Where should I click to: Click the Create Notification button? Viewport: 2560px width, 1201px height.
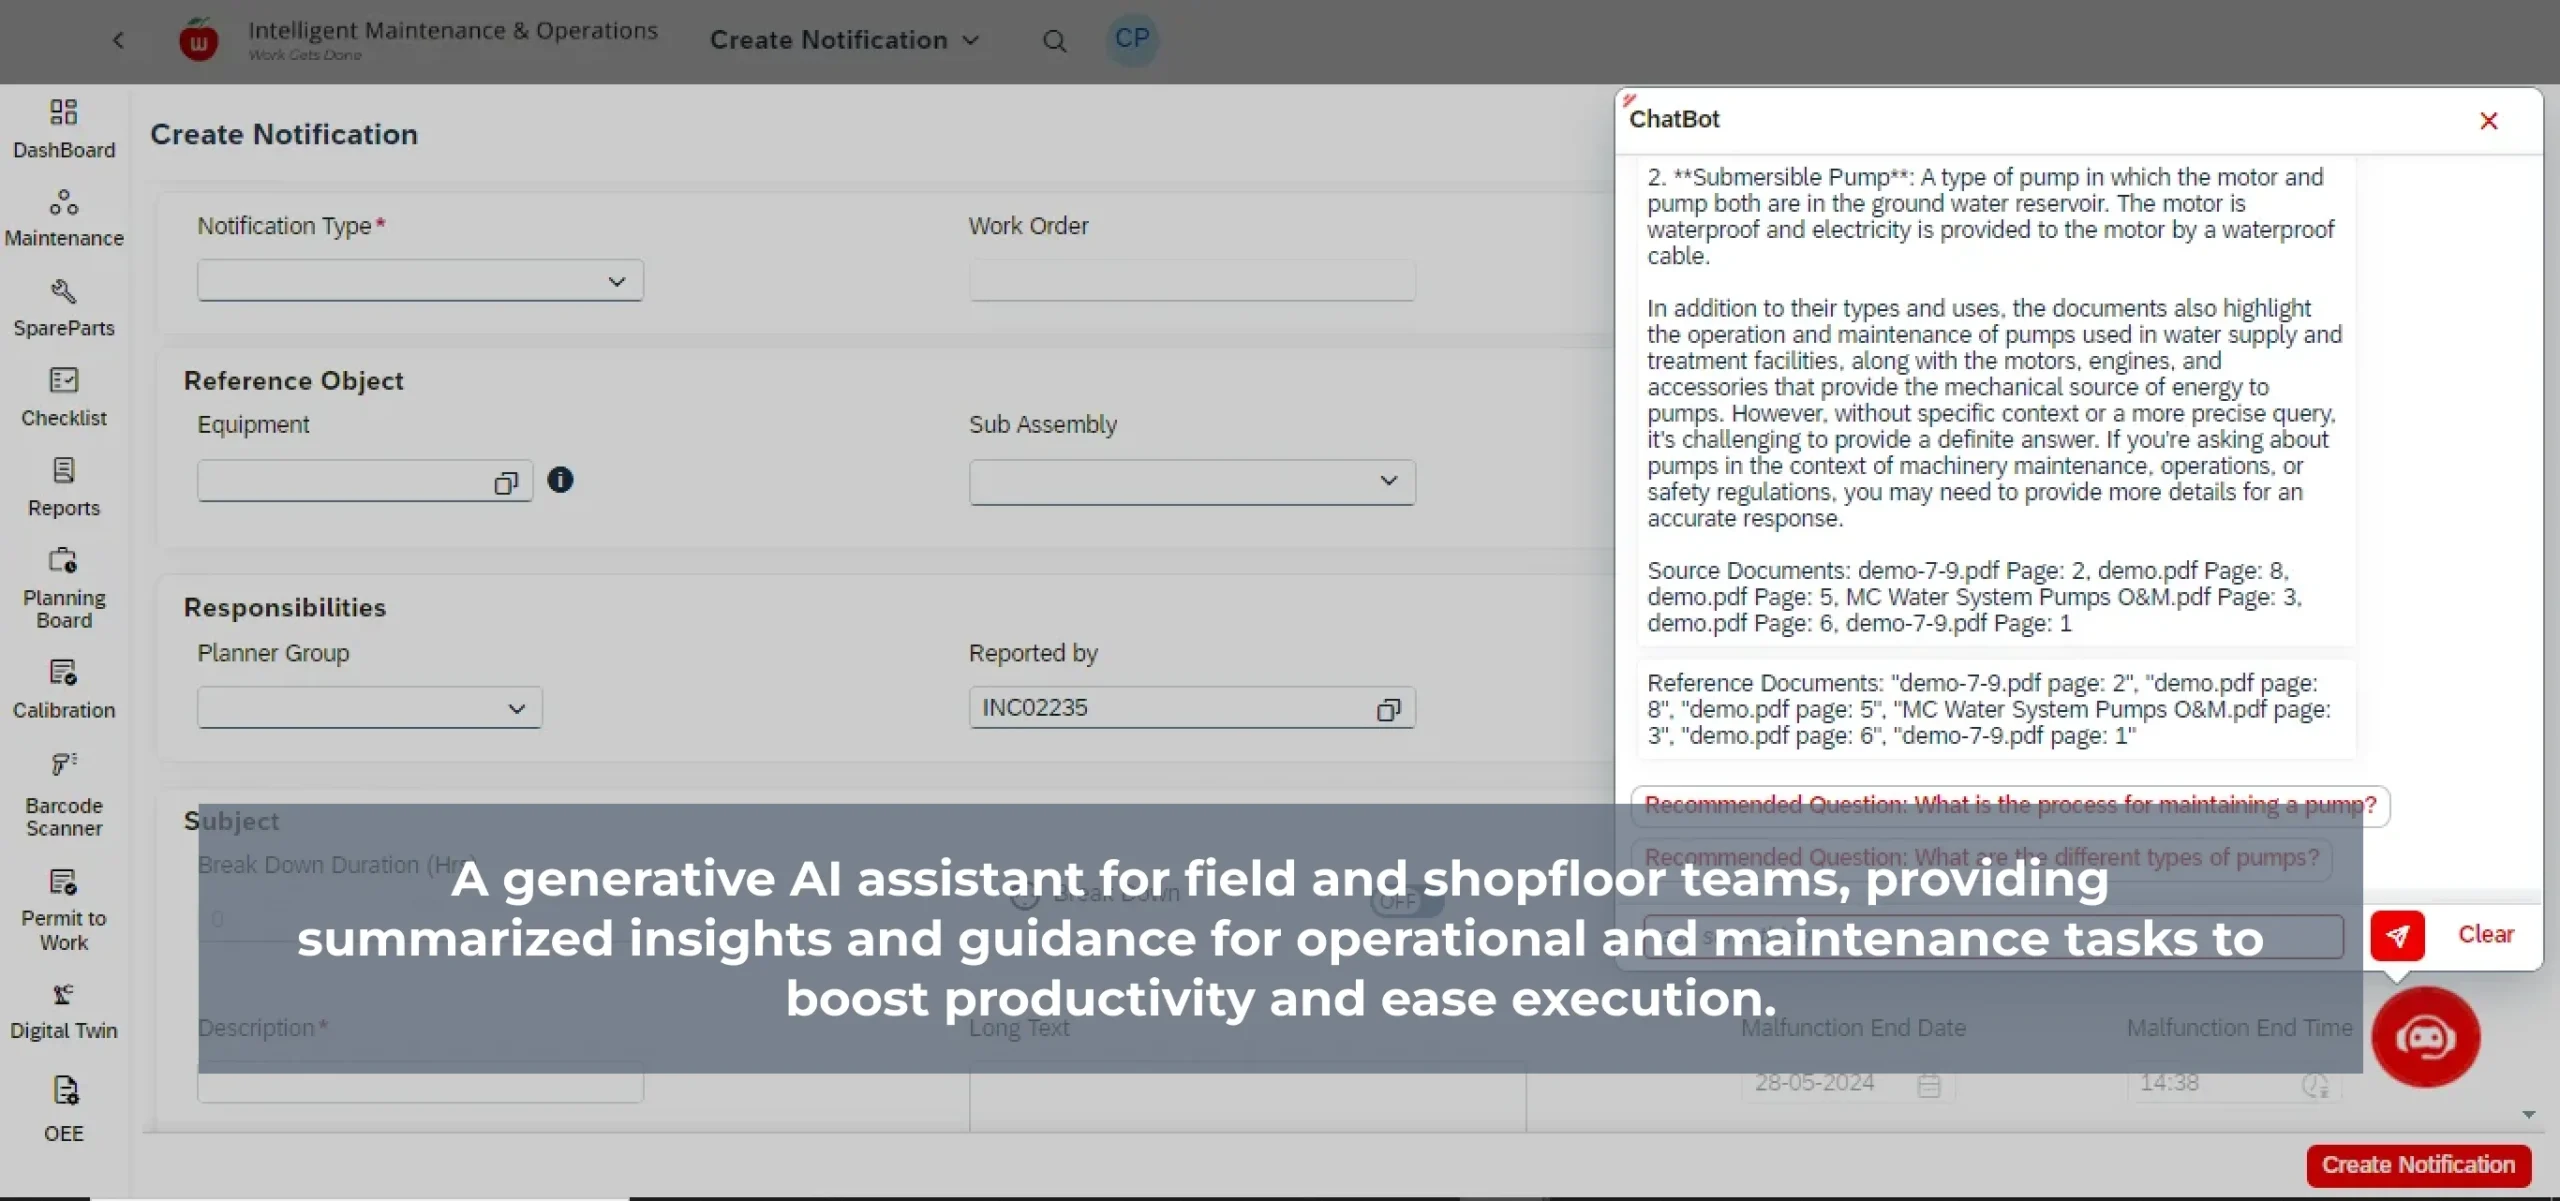(2421, 1163)
